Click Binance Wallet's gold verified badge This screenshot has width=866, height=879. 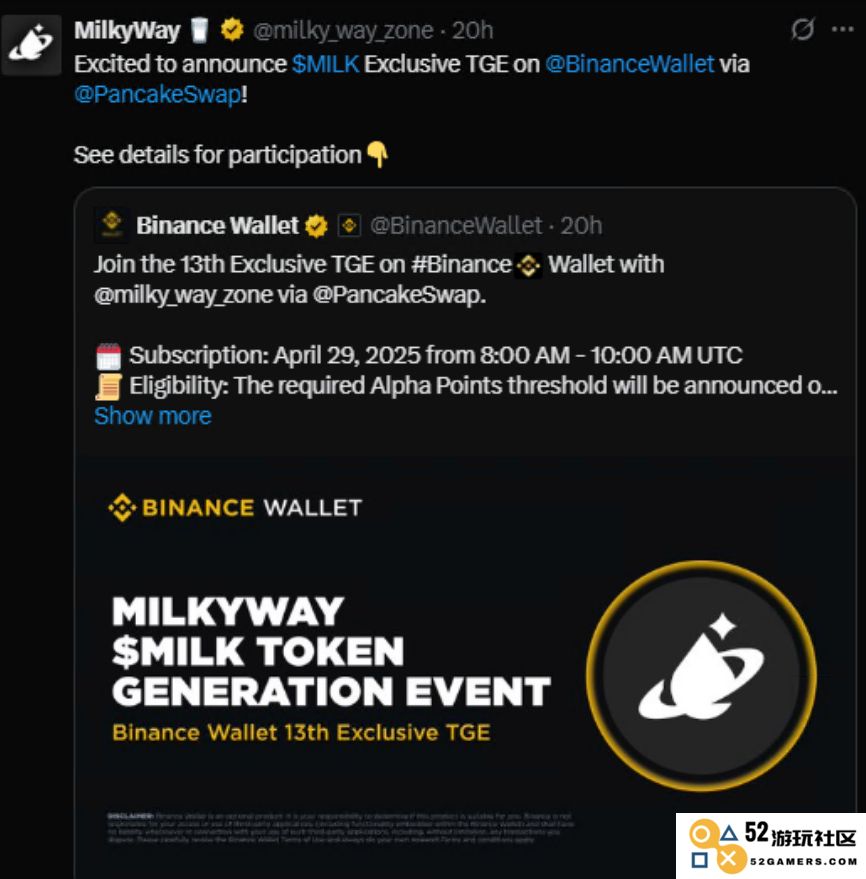tap(317, 226)
